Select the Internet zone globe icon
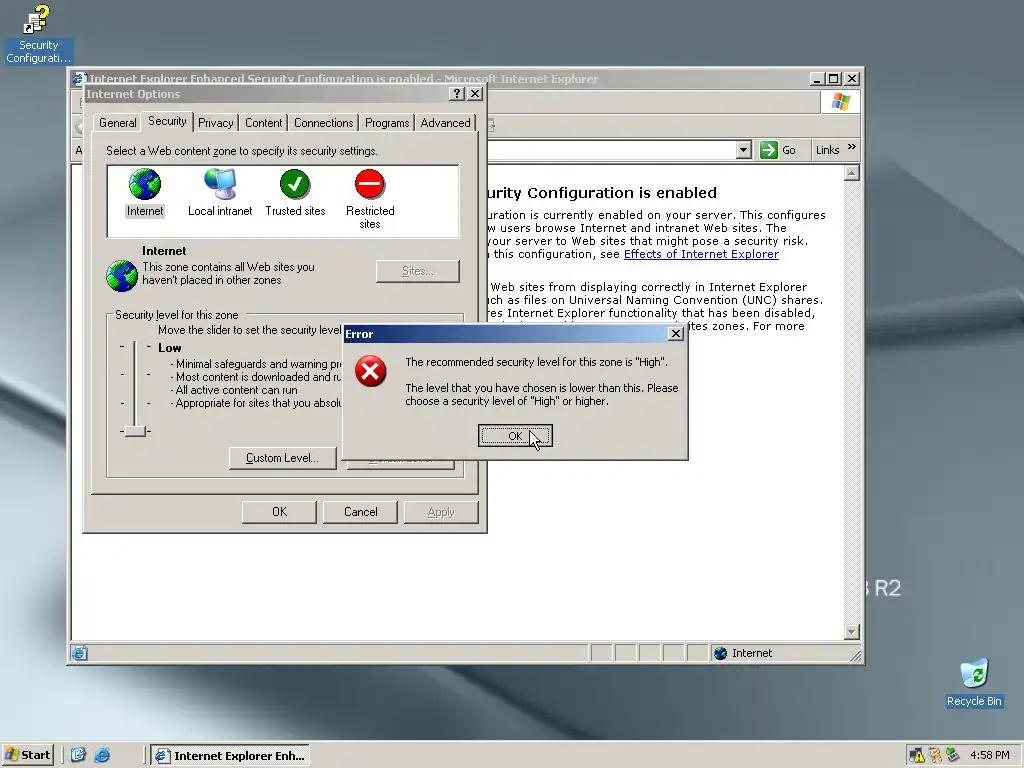Screen dimensions: 1024x768 [x=144, y=184]
